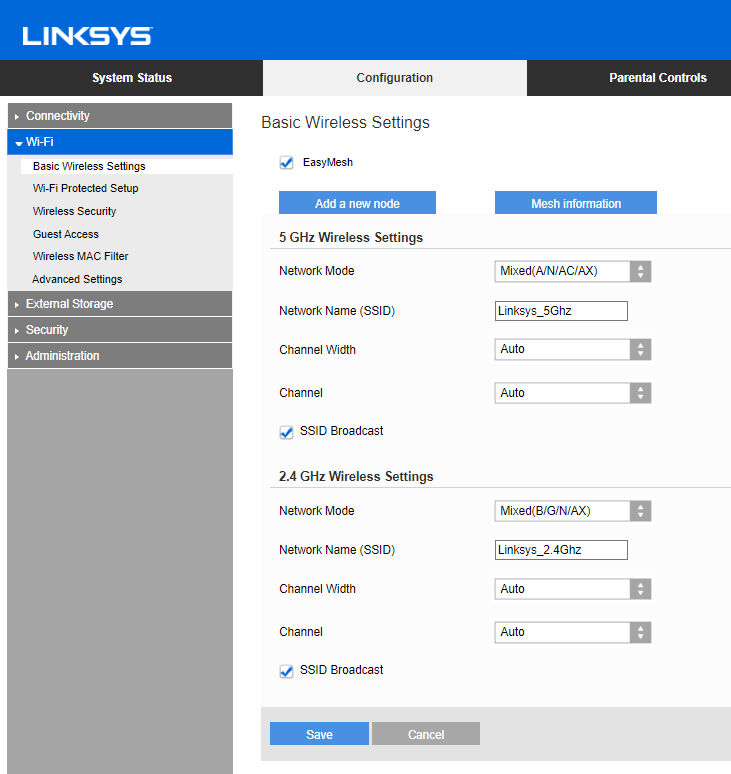Open 5 GHz Network Mode dropdown

[x=573, y=271]
